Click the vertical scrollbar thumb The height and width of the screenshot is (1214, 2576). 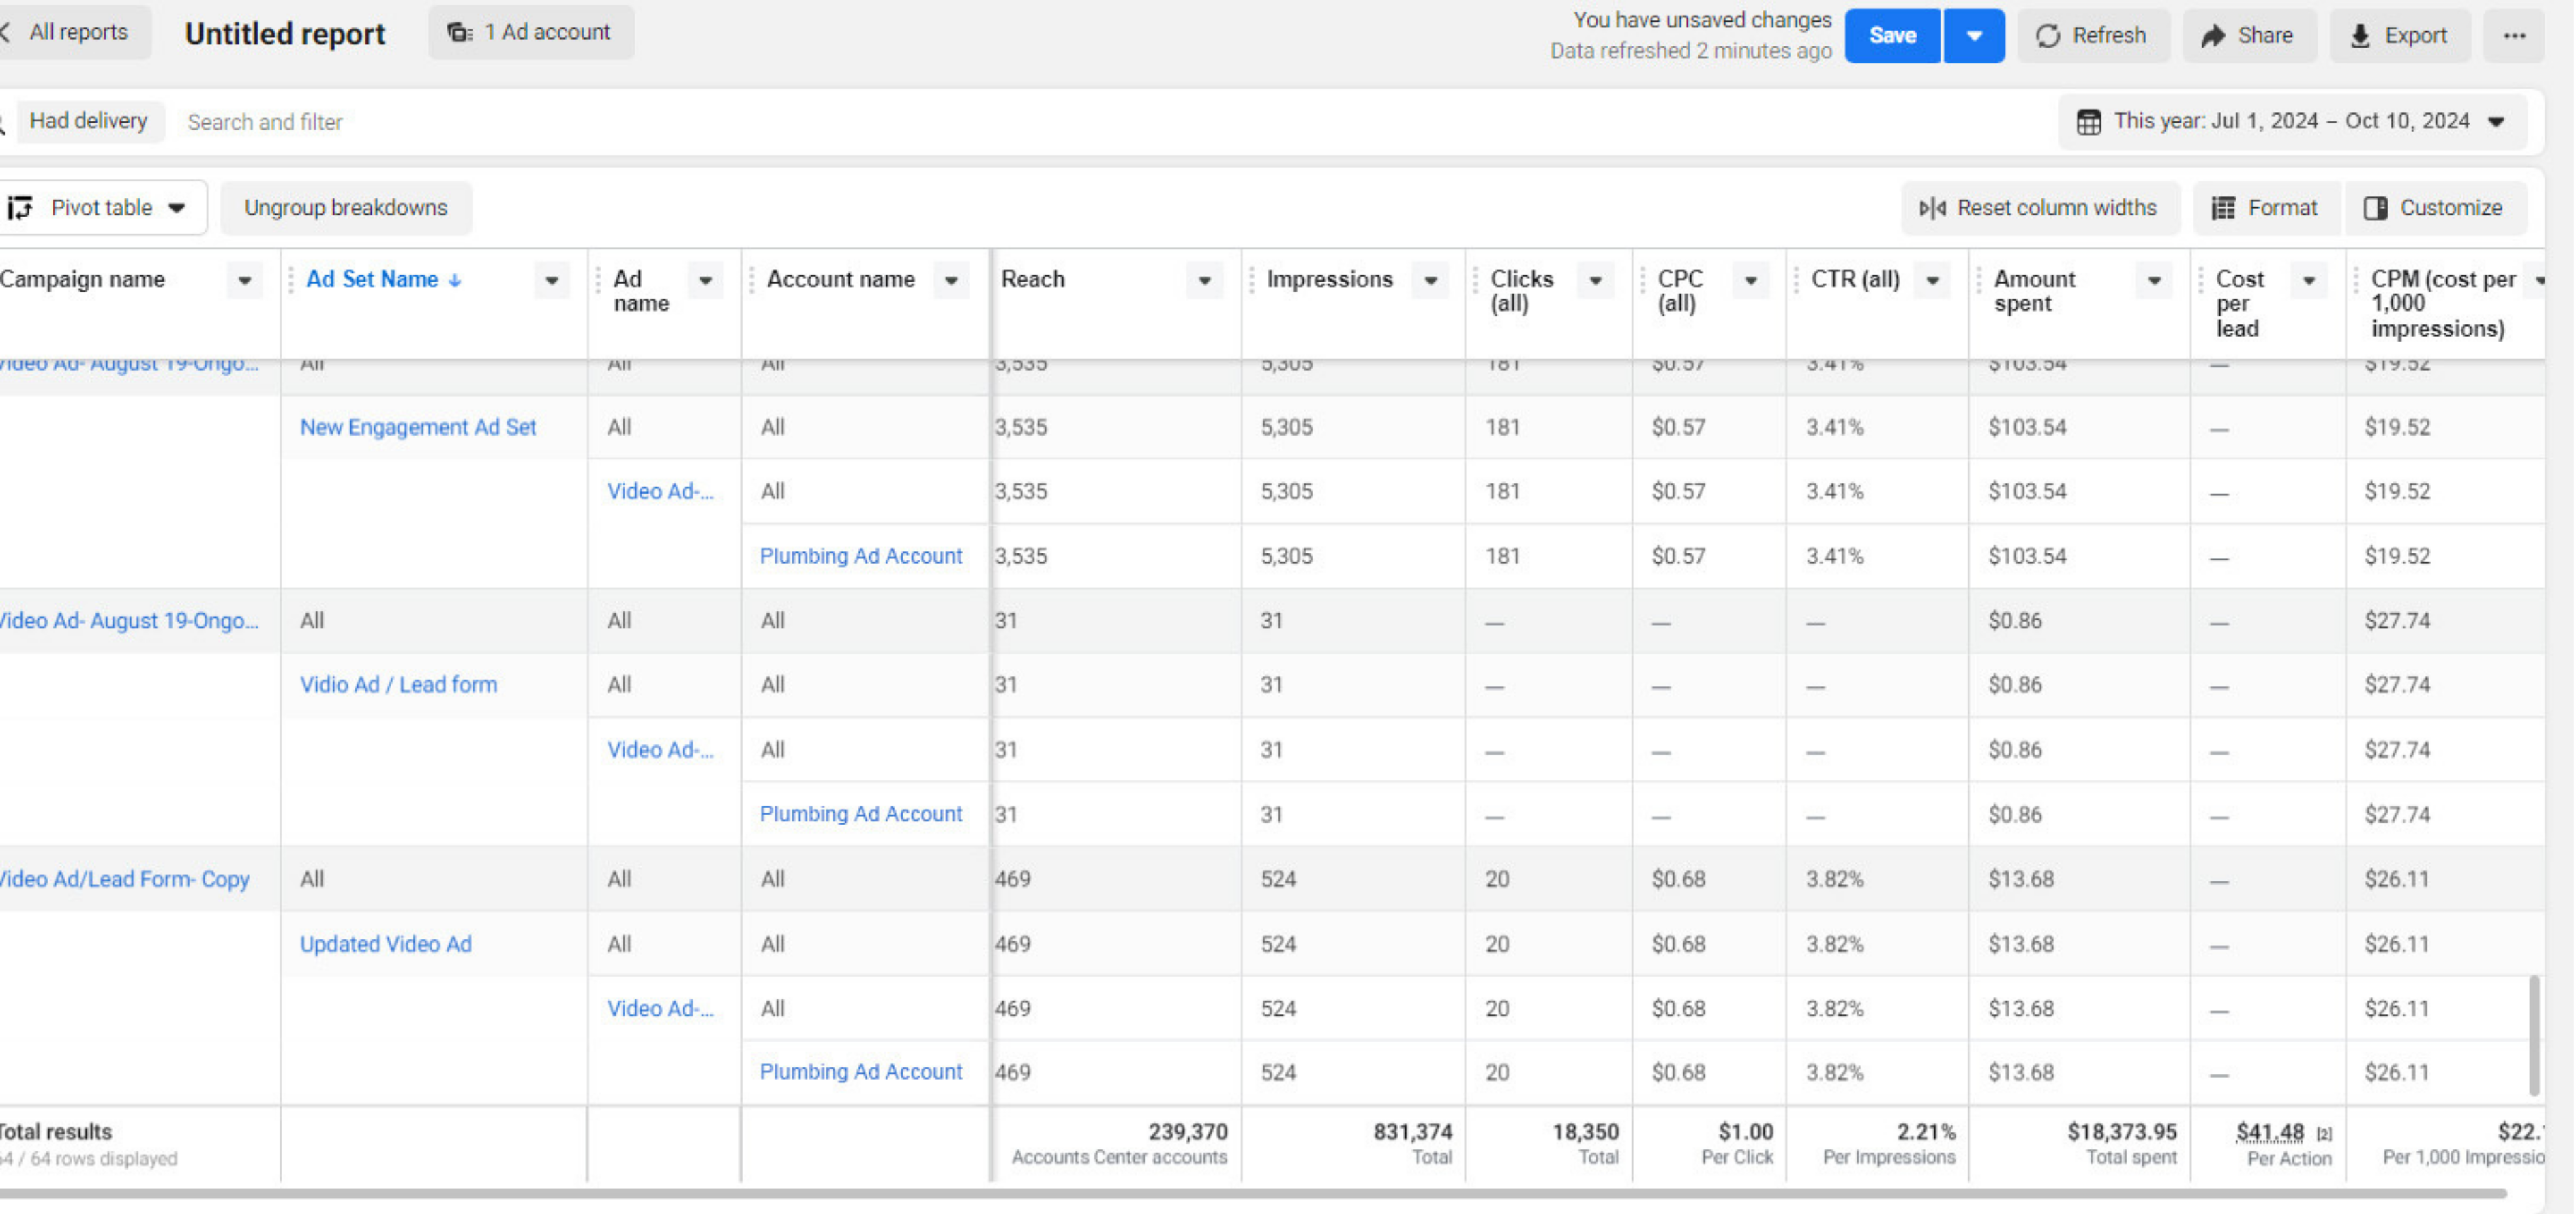(x=2533, y=1035)
